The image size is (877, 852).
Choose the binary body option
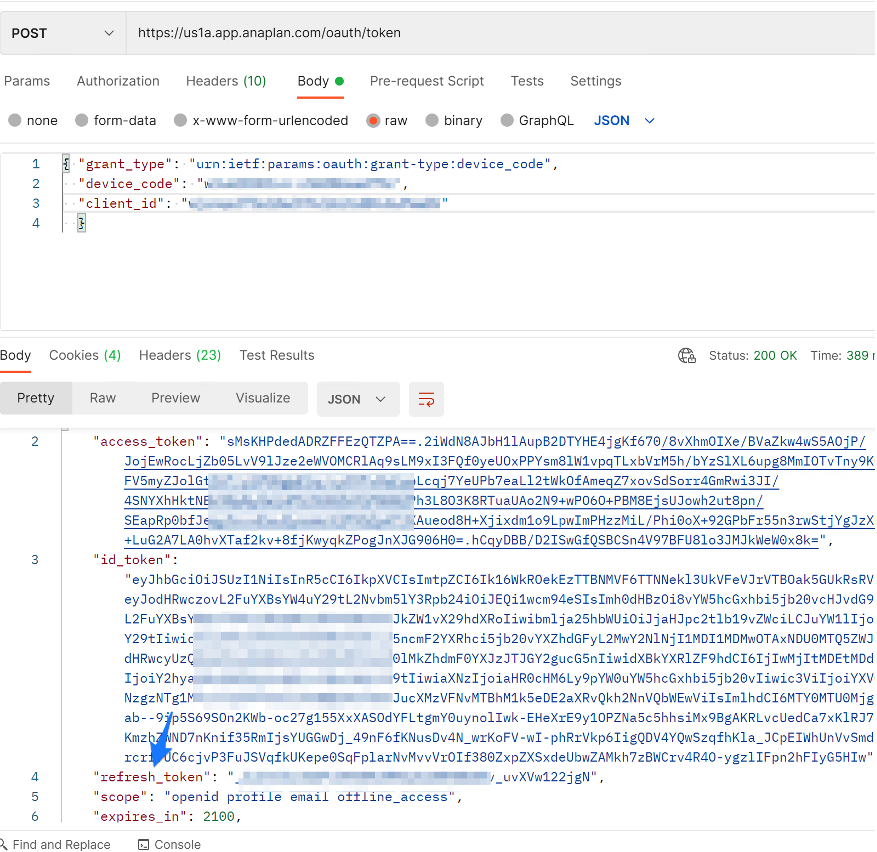click(x=454, y=120)
